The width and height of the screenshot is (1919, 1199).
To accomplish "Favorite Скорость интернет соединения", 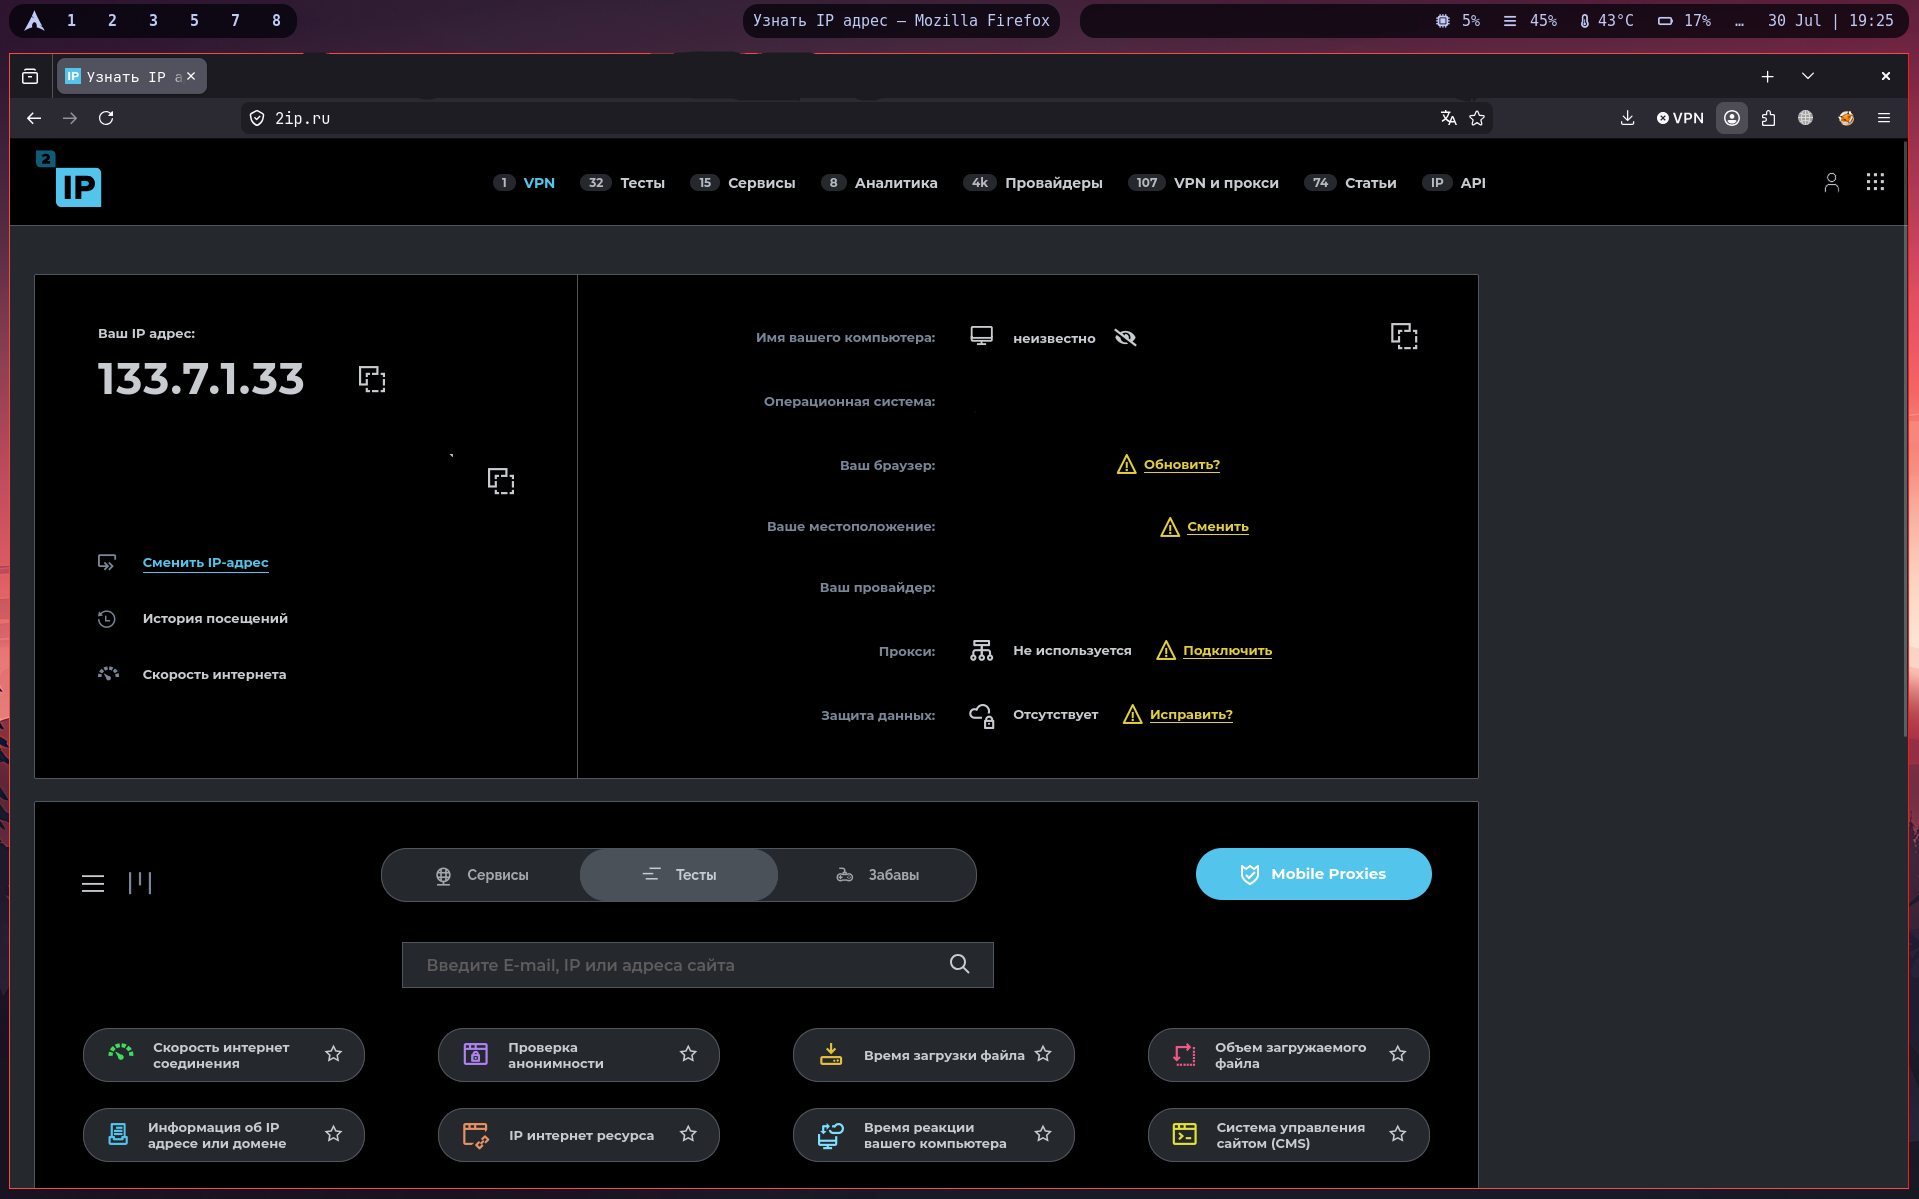I will coord(334,1054).
